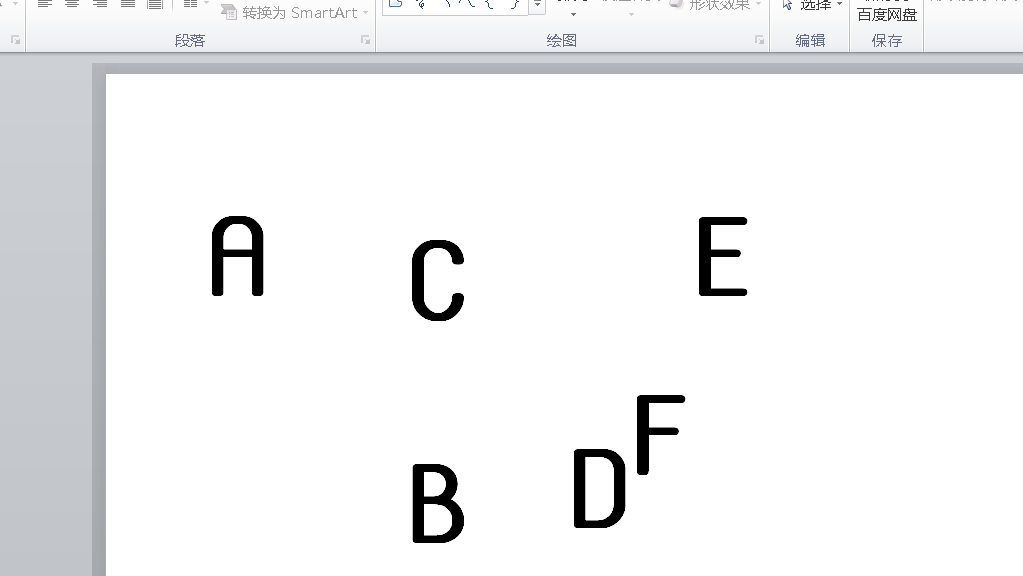This screenshot has width=1023, height=576.
Task: Justify the paragraph text
Action: (128, 5)
